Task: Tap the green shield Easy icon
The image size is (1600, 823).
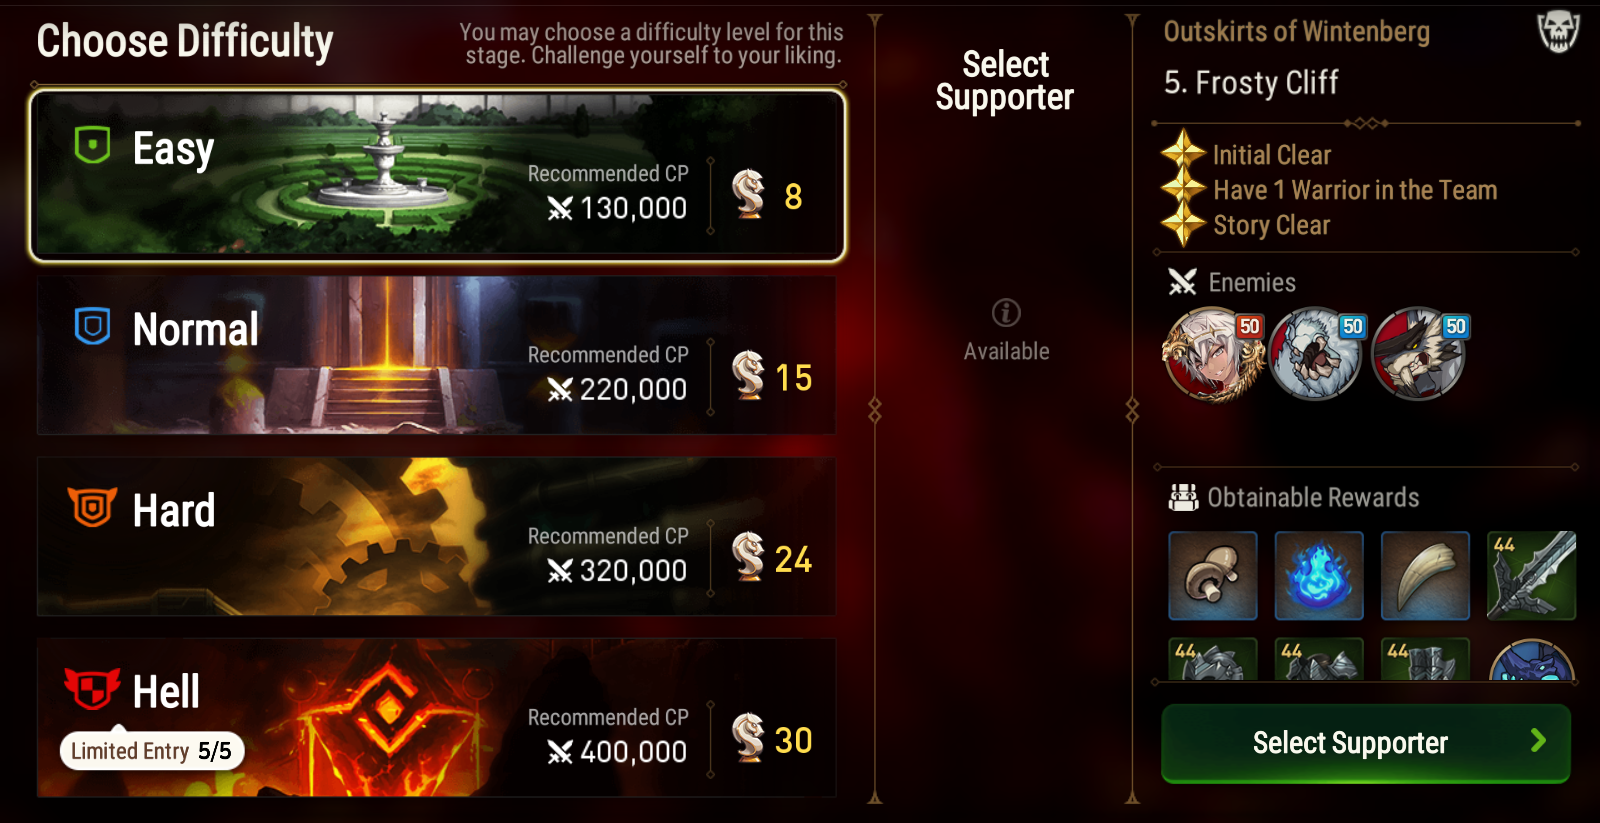Action: pos(92,146)
